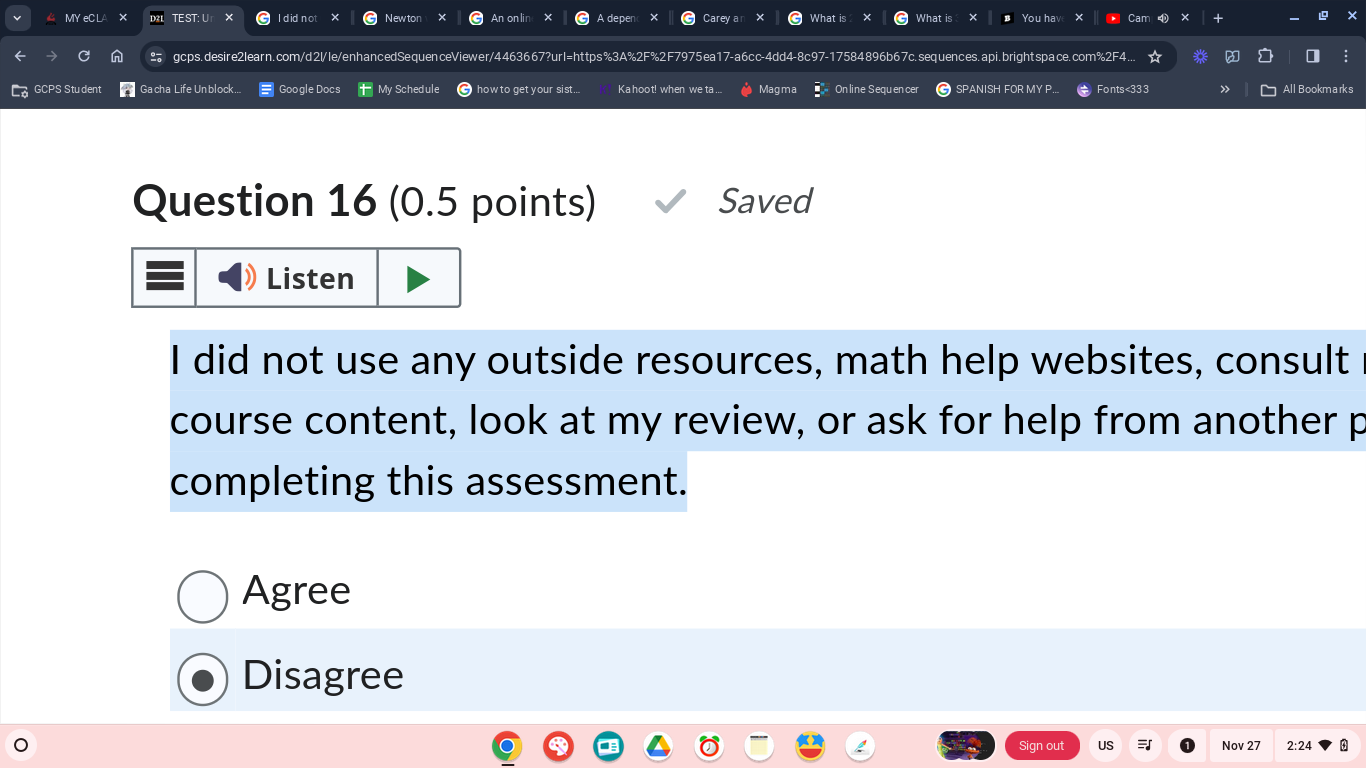Screen dimensions: 1366x768
Task: Switch to the Newton Google tab
Action: point(404,18)
